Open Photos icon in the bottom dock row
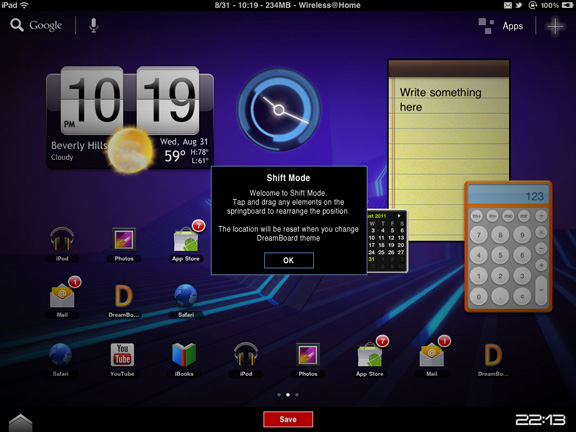Viewport: 576px width, 432px height. click(x=308, y=354)
